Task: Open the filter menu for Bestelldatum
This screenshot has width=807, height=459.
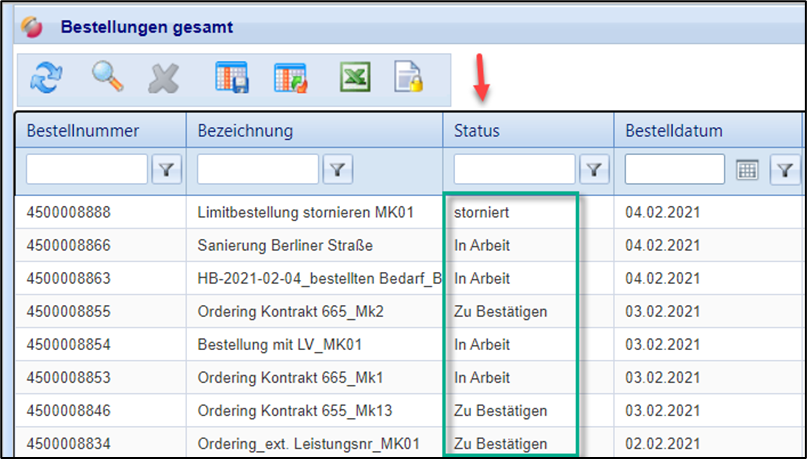Action: [x=786, y=170]
